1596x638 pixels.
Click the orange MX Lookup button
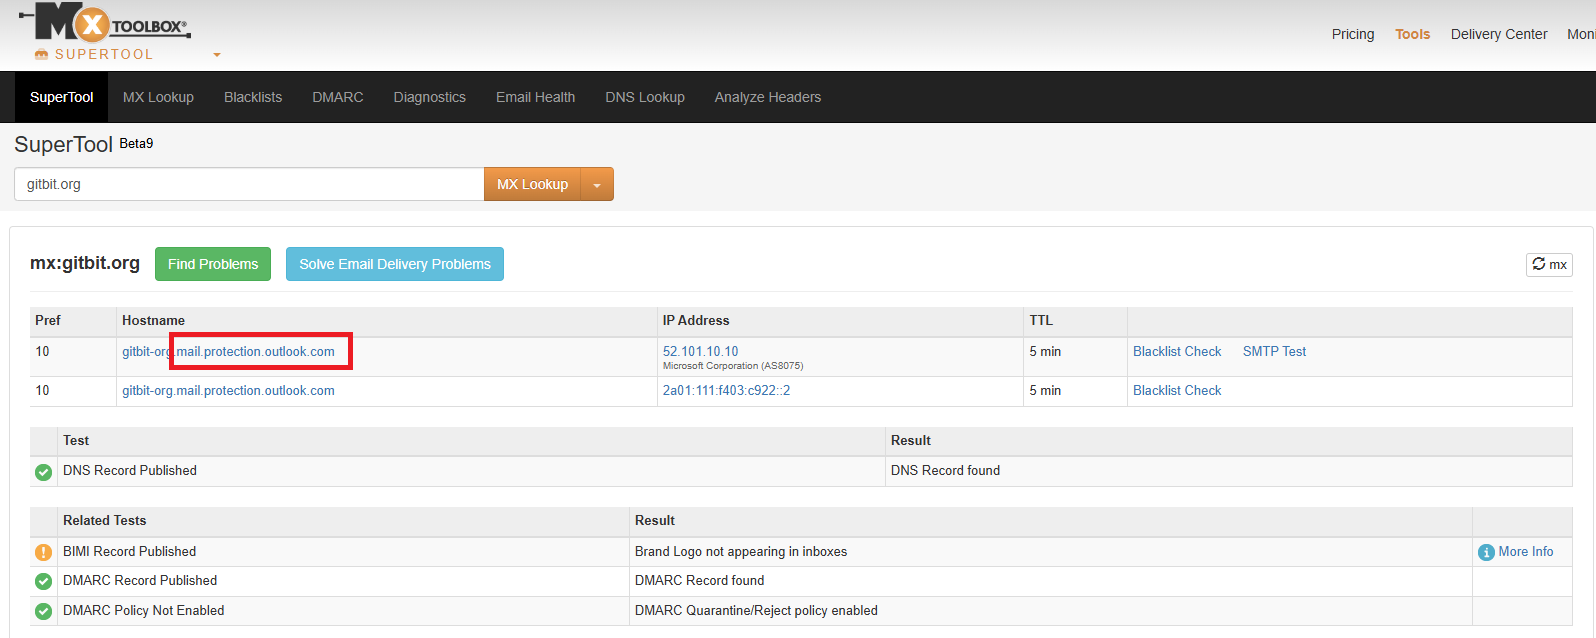pyautogui.click(x=533, y=184)
